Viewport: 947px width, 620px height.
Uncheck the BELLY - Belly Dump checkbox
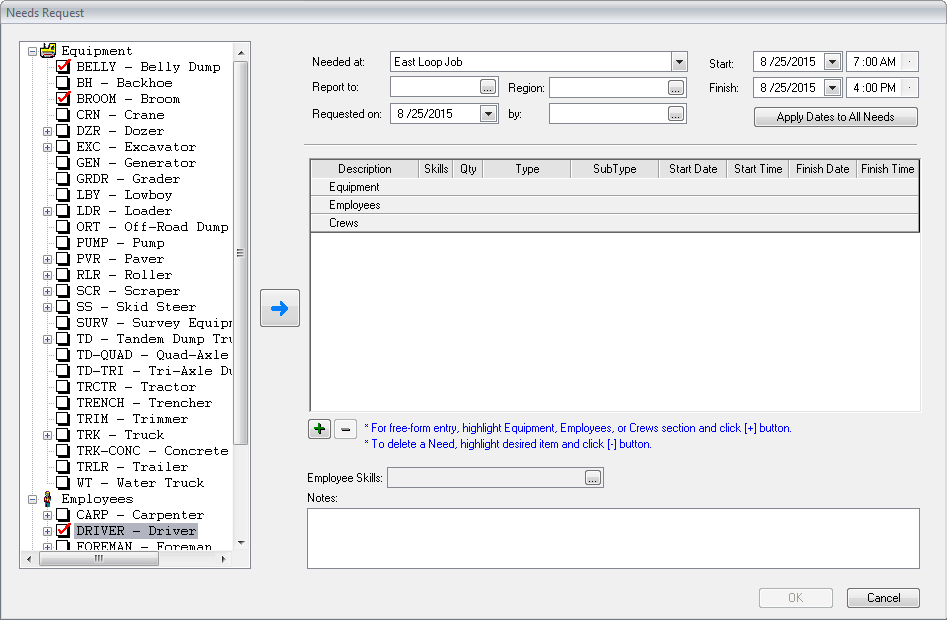click(x=63, y=67)
